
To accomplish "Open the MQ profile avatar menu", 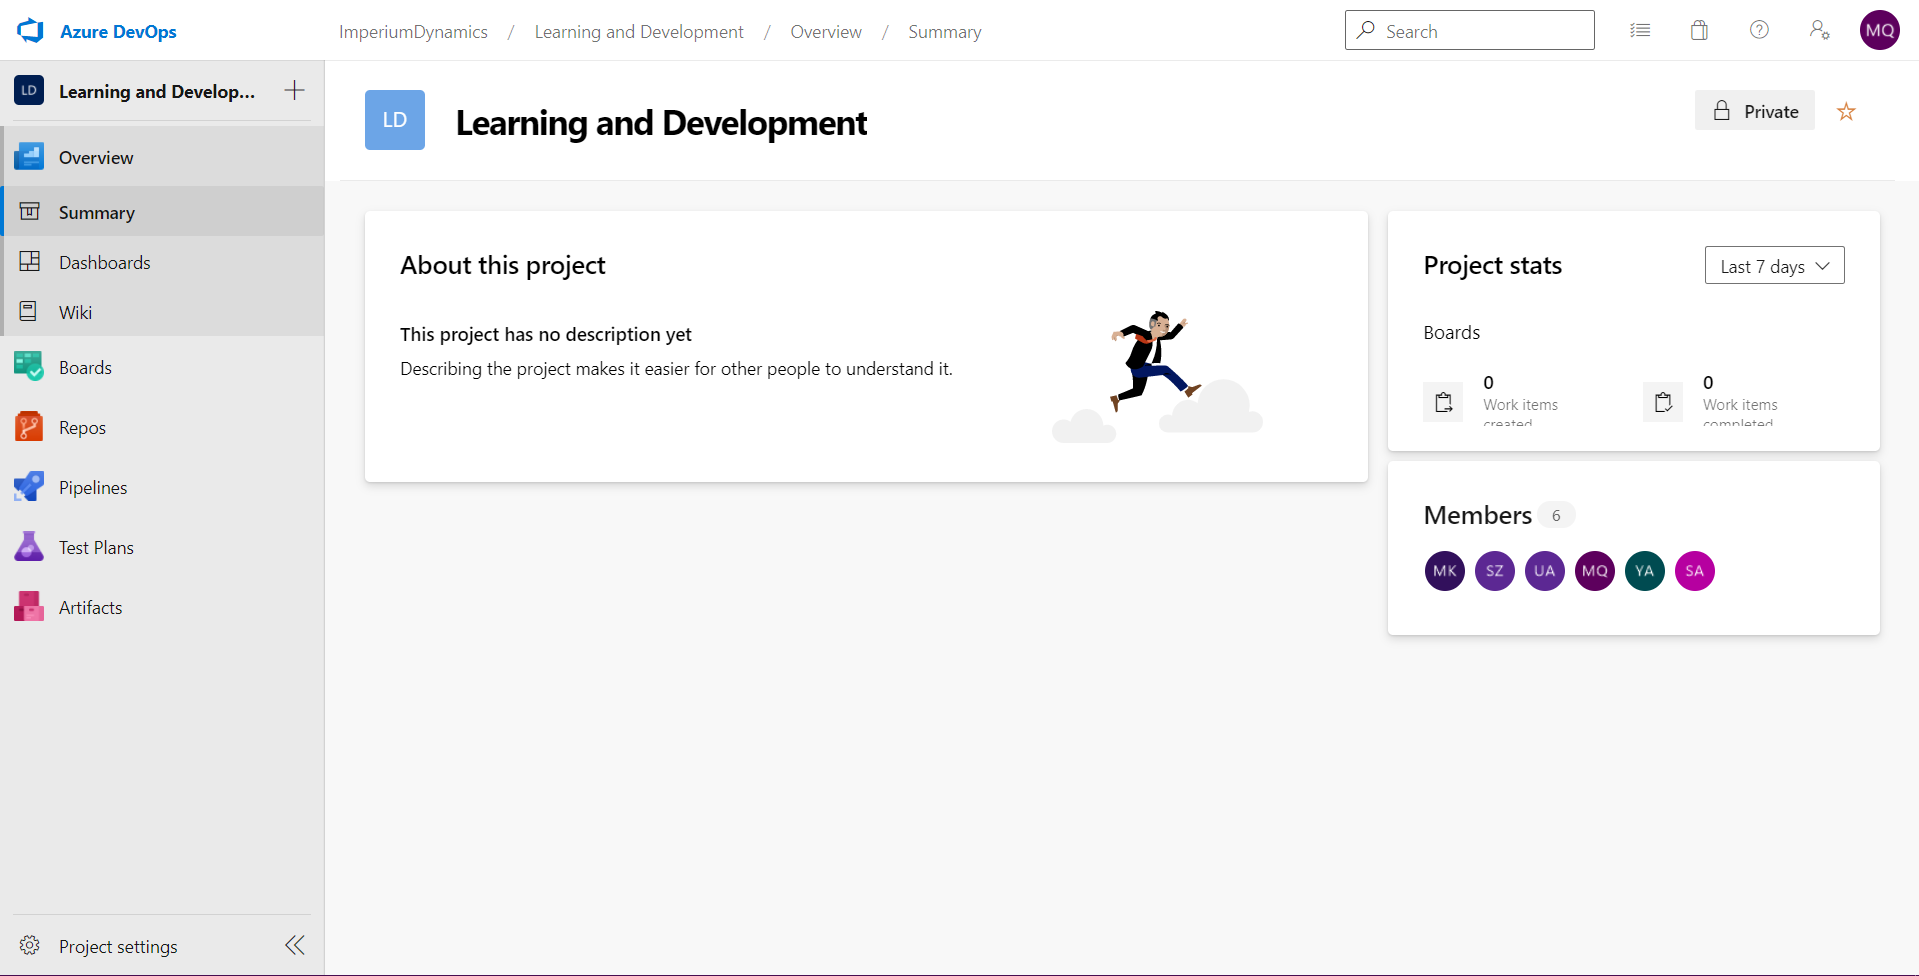I will [x=1879, y=30].
